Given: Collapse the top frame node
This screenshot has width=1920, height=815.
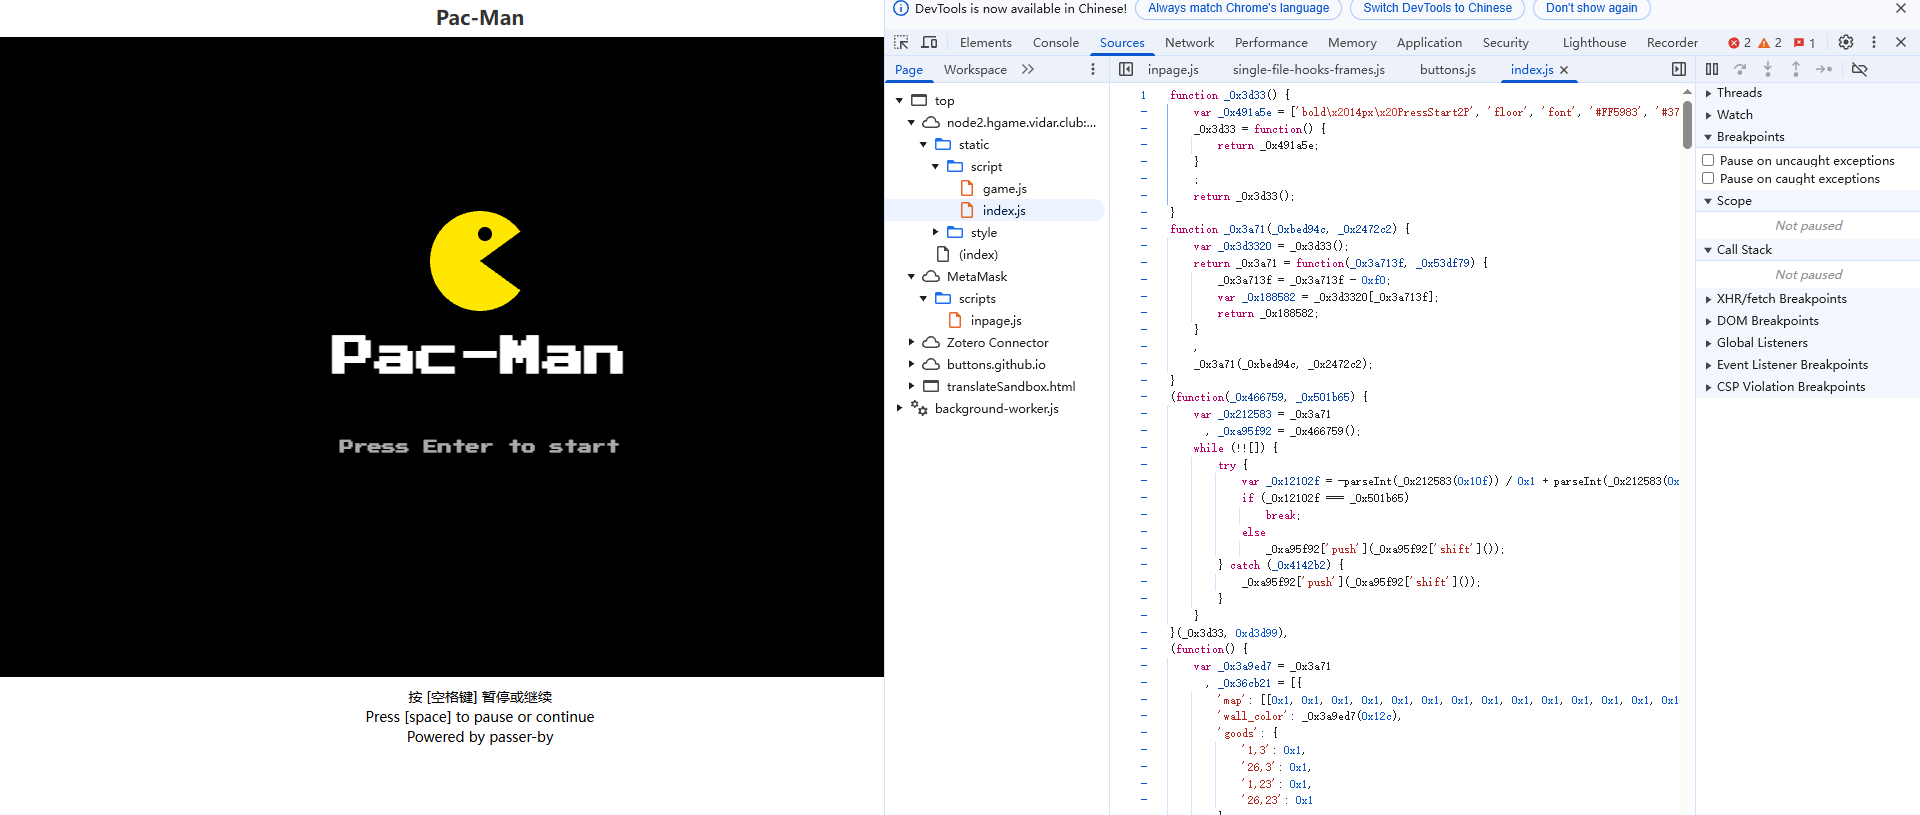Looking at the screenshot, I should tap(899, 100).
